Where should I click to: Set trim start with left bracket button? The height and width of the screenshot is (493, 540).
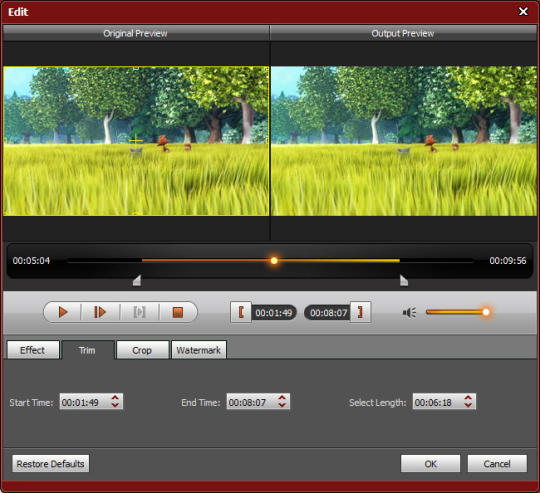(241, 312)
